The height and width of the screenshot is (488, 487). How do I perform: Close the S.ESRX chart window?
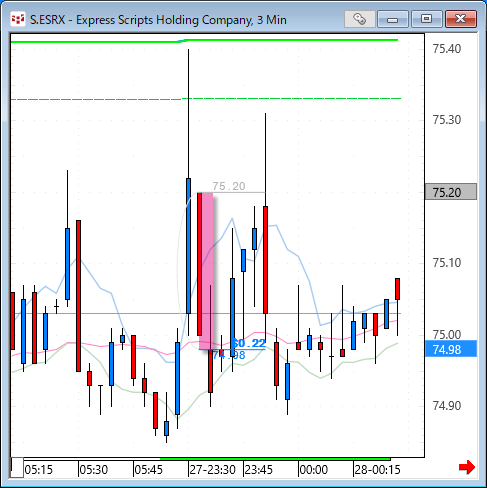click(x=461, y=19)
